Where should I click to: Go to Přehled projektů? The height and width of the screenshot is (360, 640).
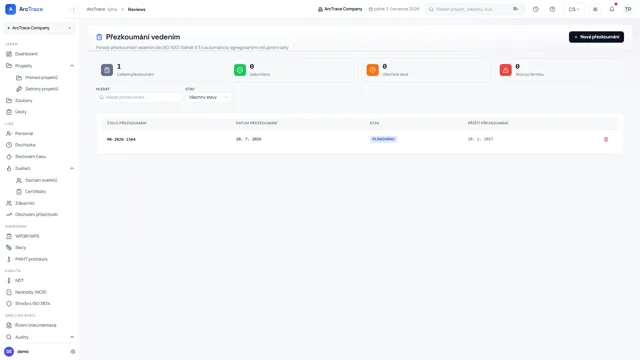[x=41, y=77]
